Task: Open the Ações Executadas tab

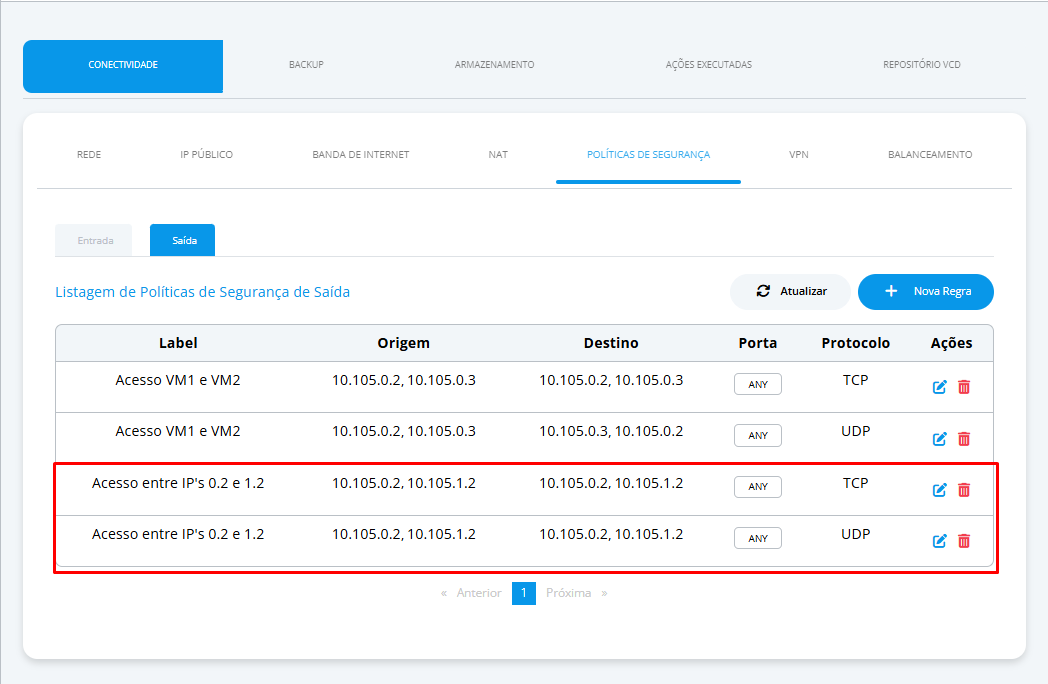Action: [708, 65]
